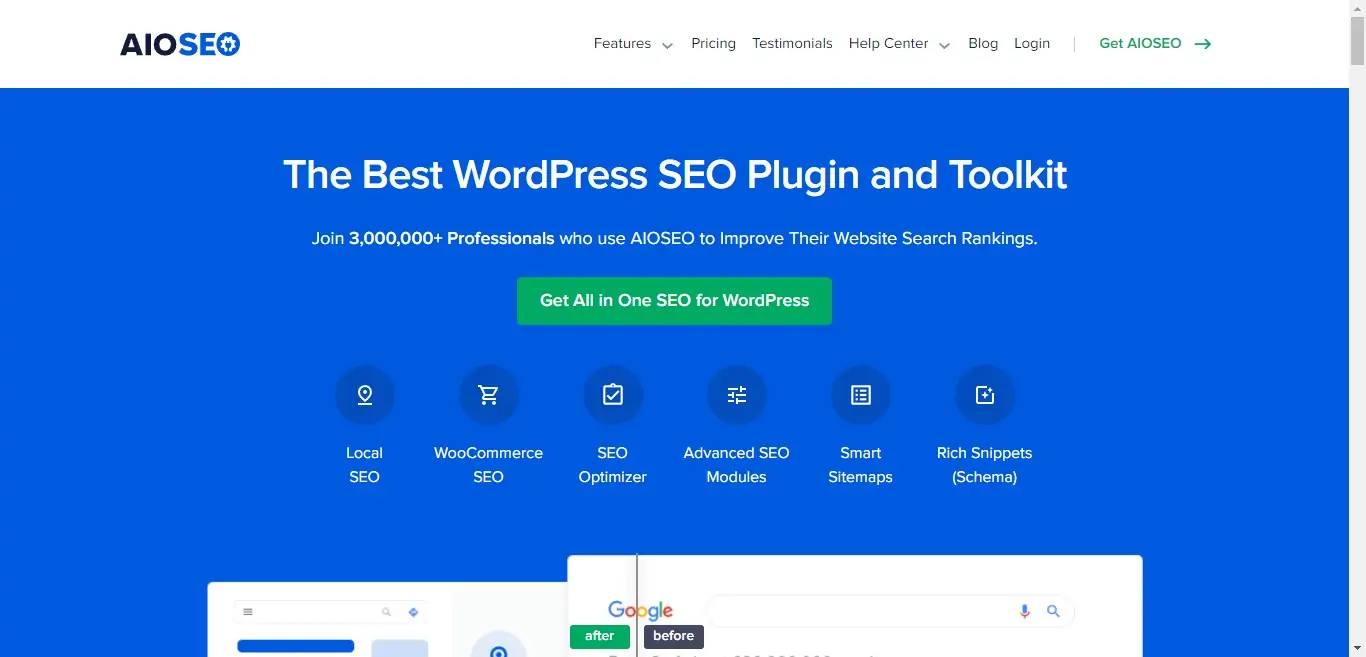Select the green 'after' label
1366x657 pixels.
pos(600,636)
